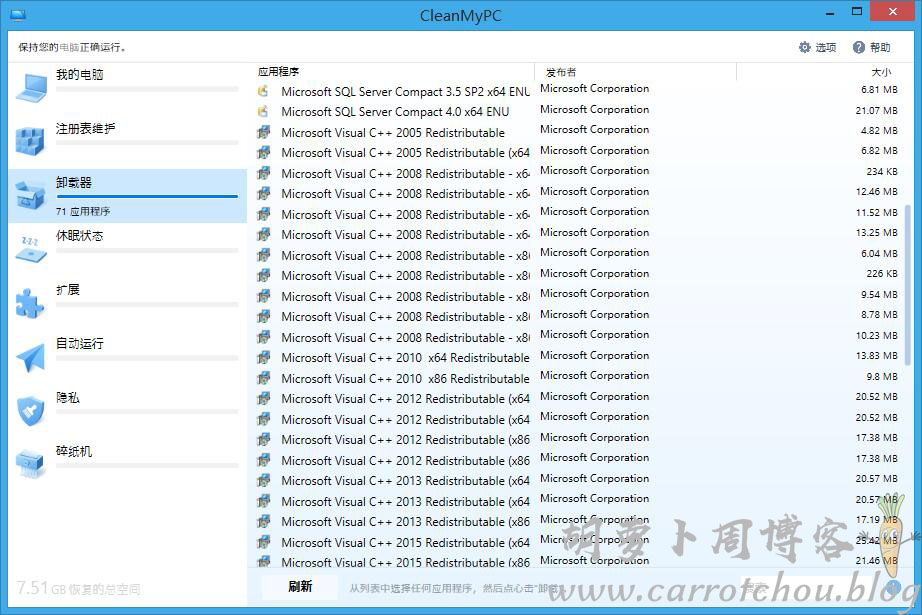The image size is (922, 615).
Task: Select the installer icon of the 6.82 MB row
Action: (x=264, y=152)
